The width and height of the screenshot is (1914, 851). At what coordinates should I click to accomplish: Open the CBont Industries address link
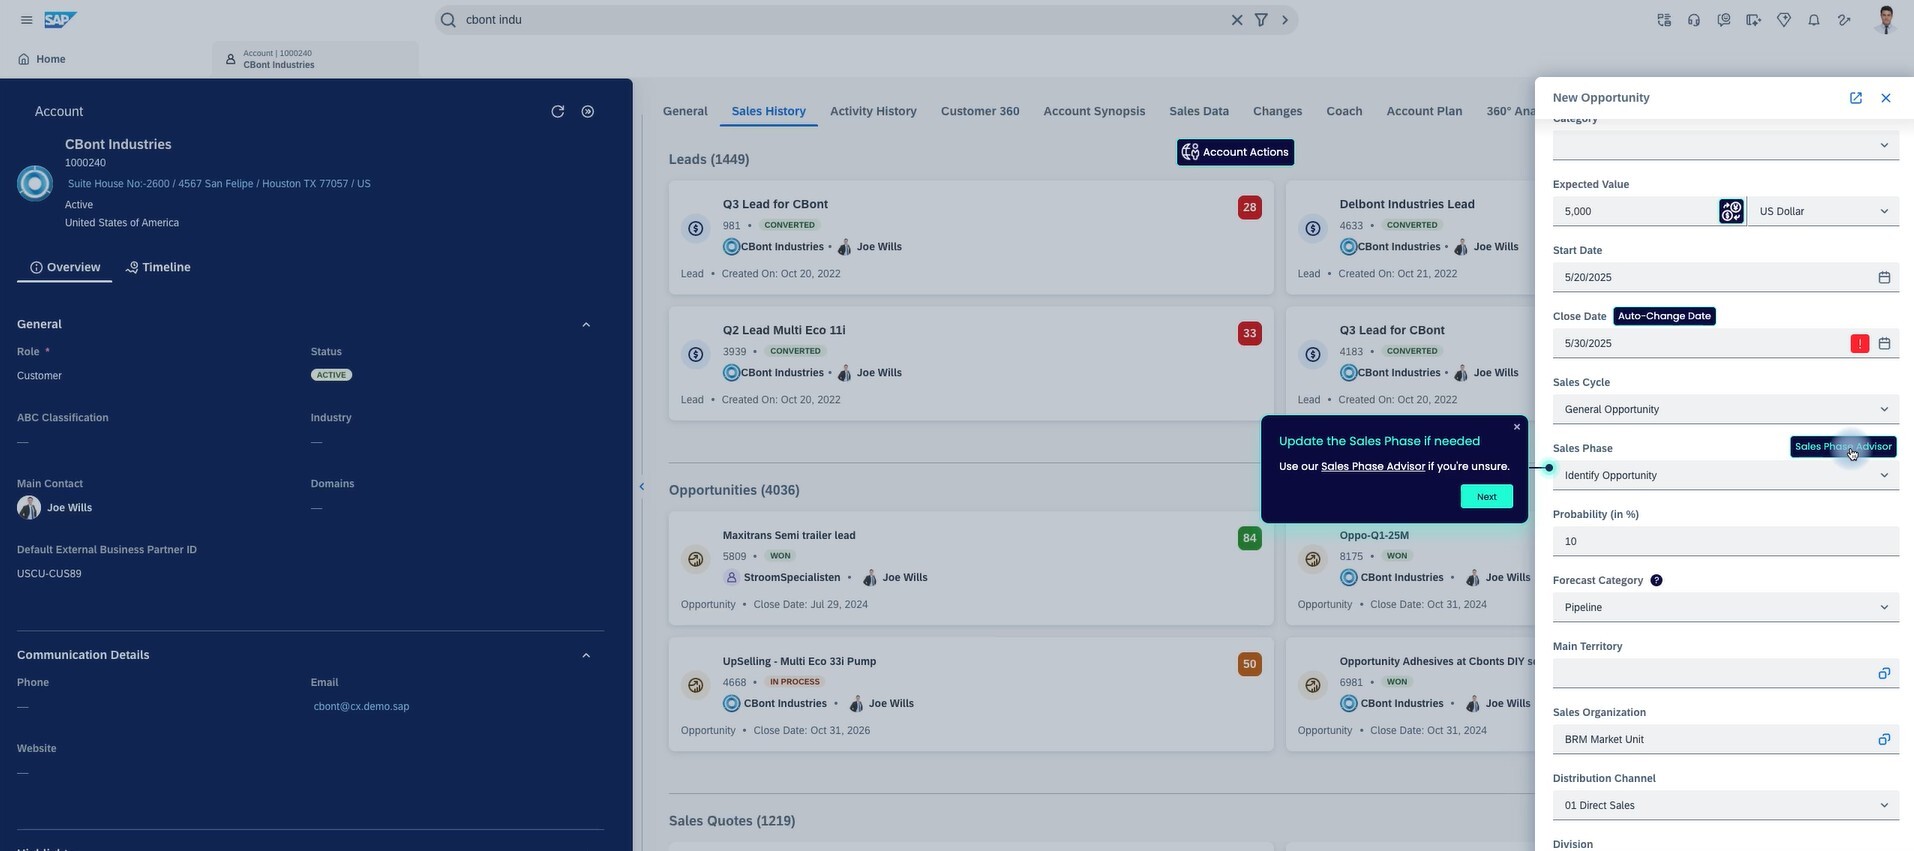coord(219,184)
